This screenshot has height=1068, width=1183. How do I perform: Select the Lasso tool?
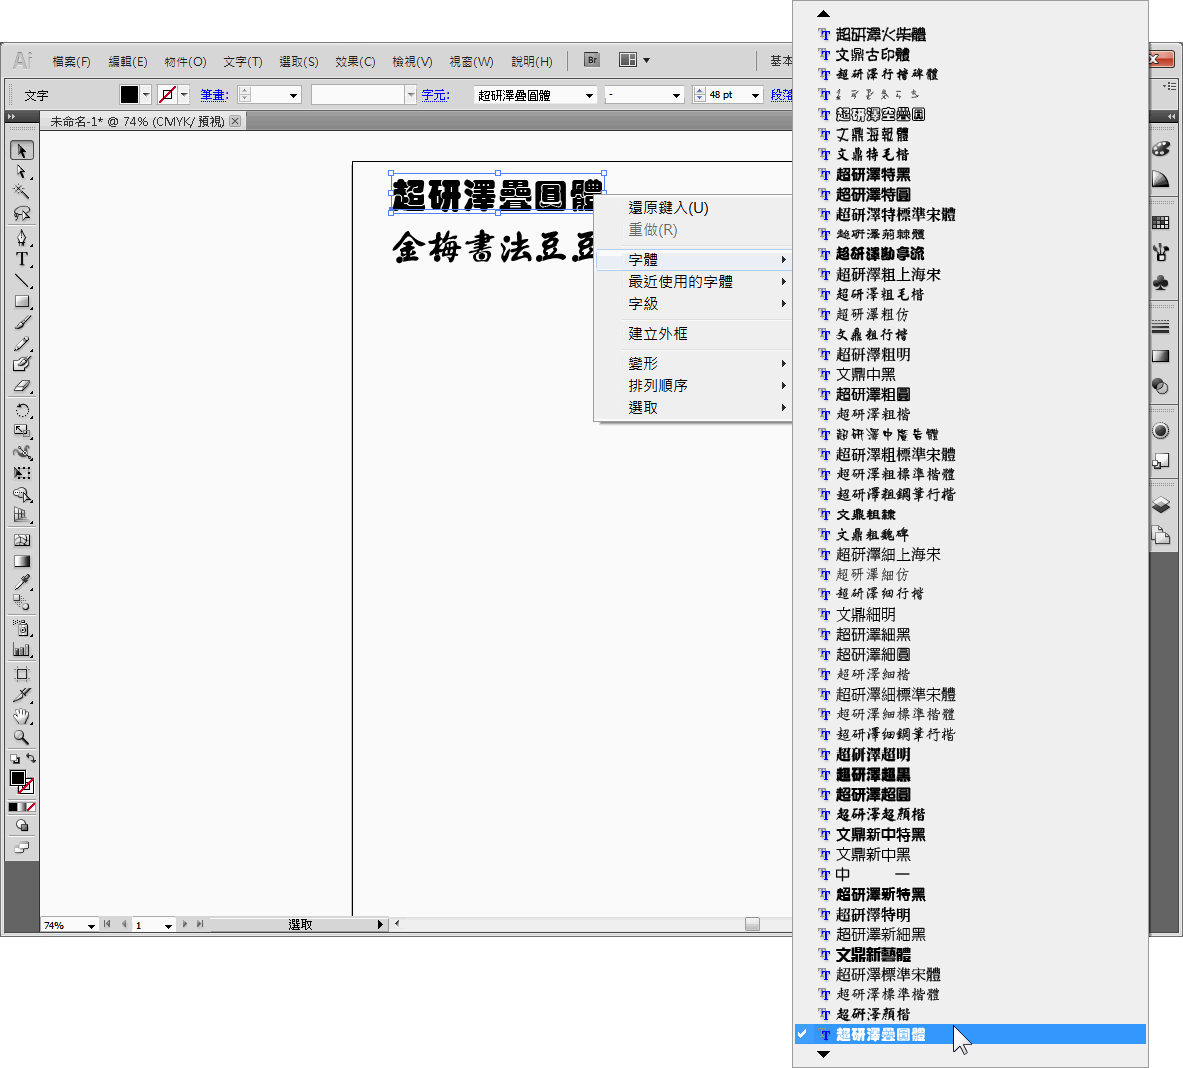[21, 213]
